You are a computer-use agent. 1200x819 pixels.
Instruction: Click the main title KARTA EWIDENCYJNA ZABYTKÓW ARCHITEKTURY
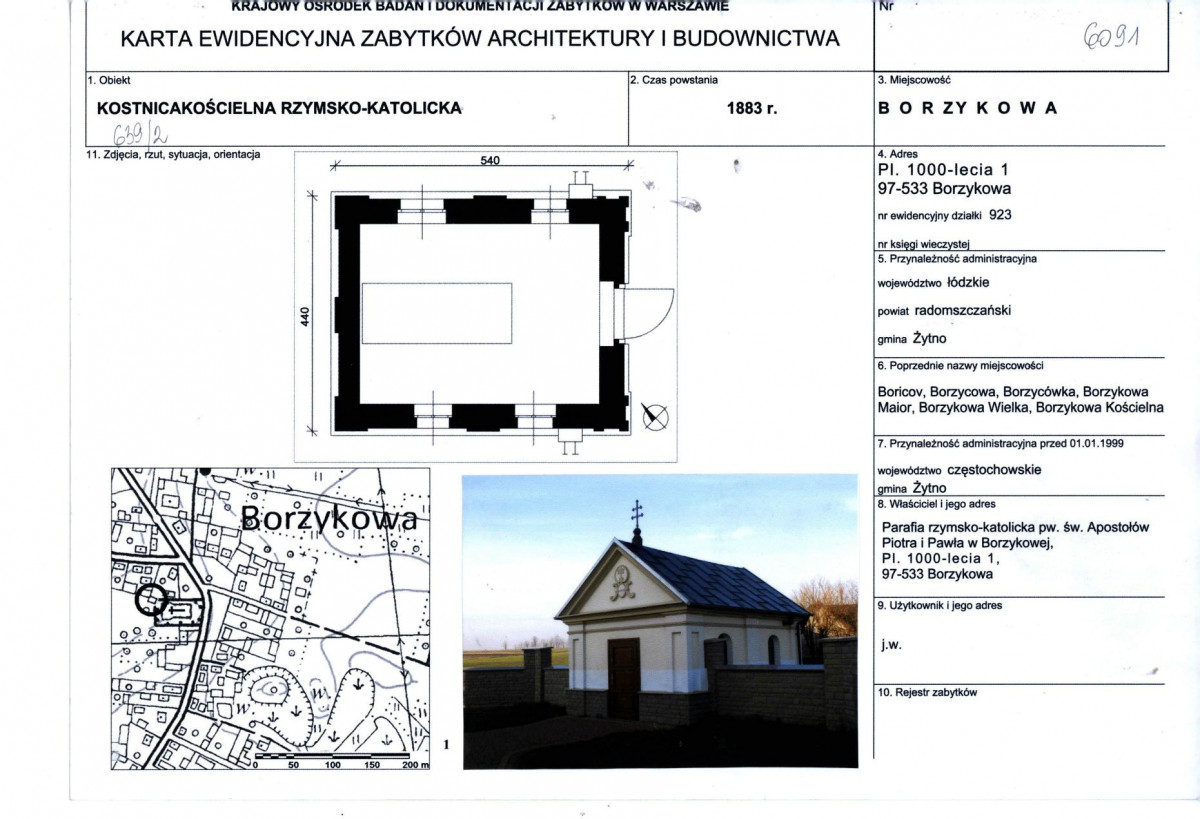coord(479,39)
